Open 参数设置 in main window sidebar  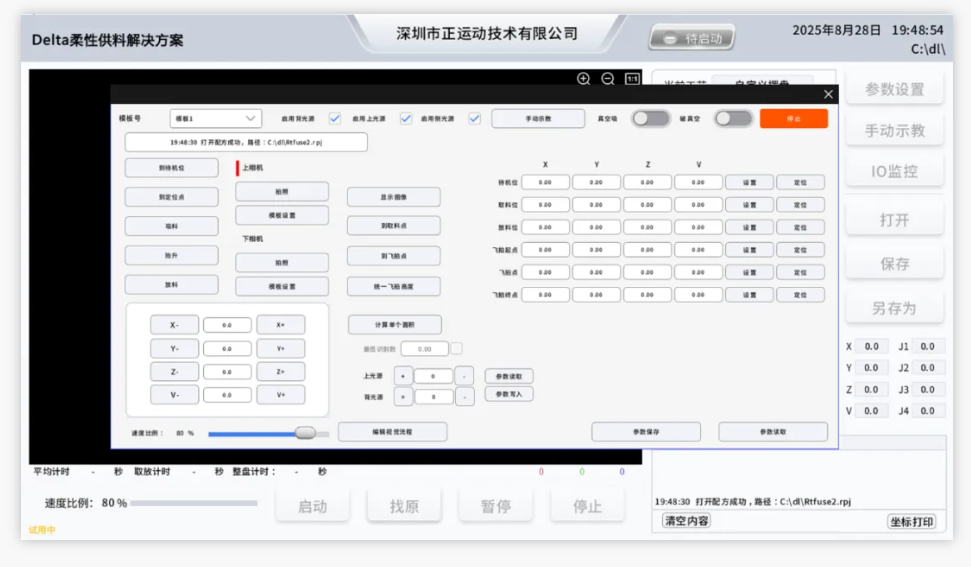[894, 89]
